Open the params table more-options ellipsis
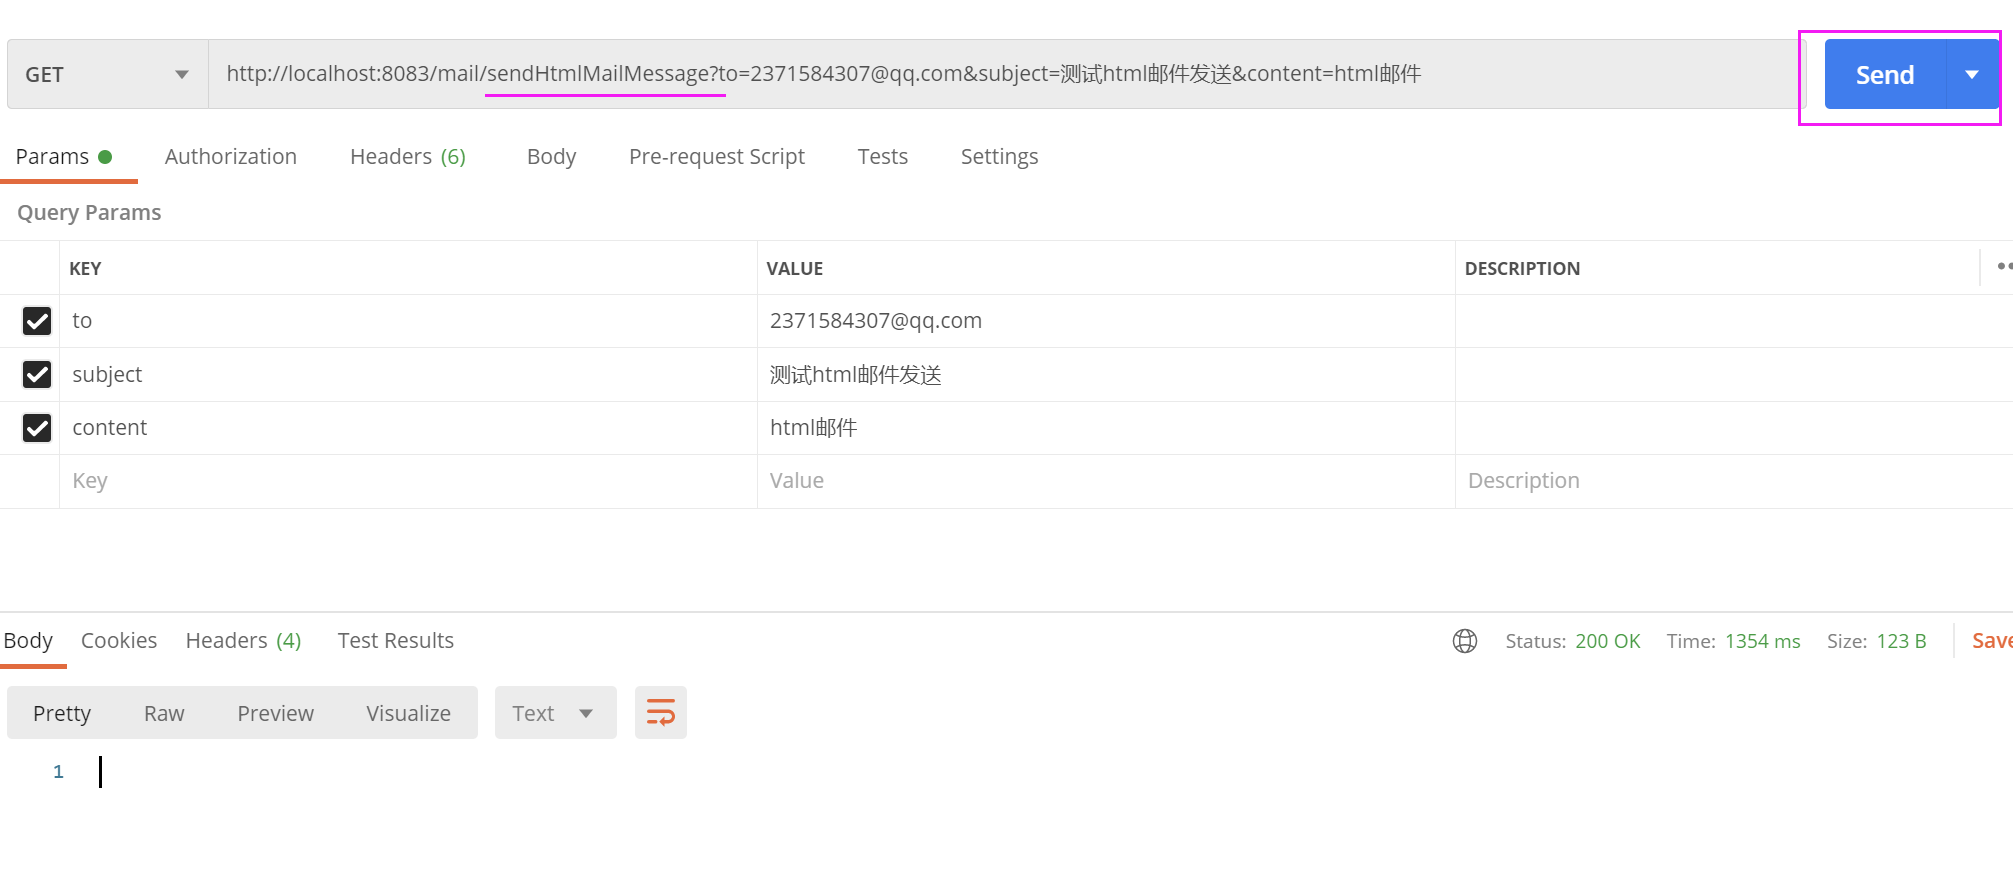 pyautogui.click(x=2003, y=266)
